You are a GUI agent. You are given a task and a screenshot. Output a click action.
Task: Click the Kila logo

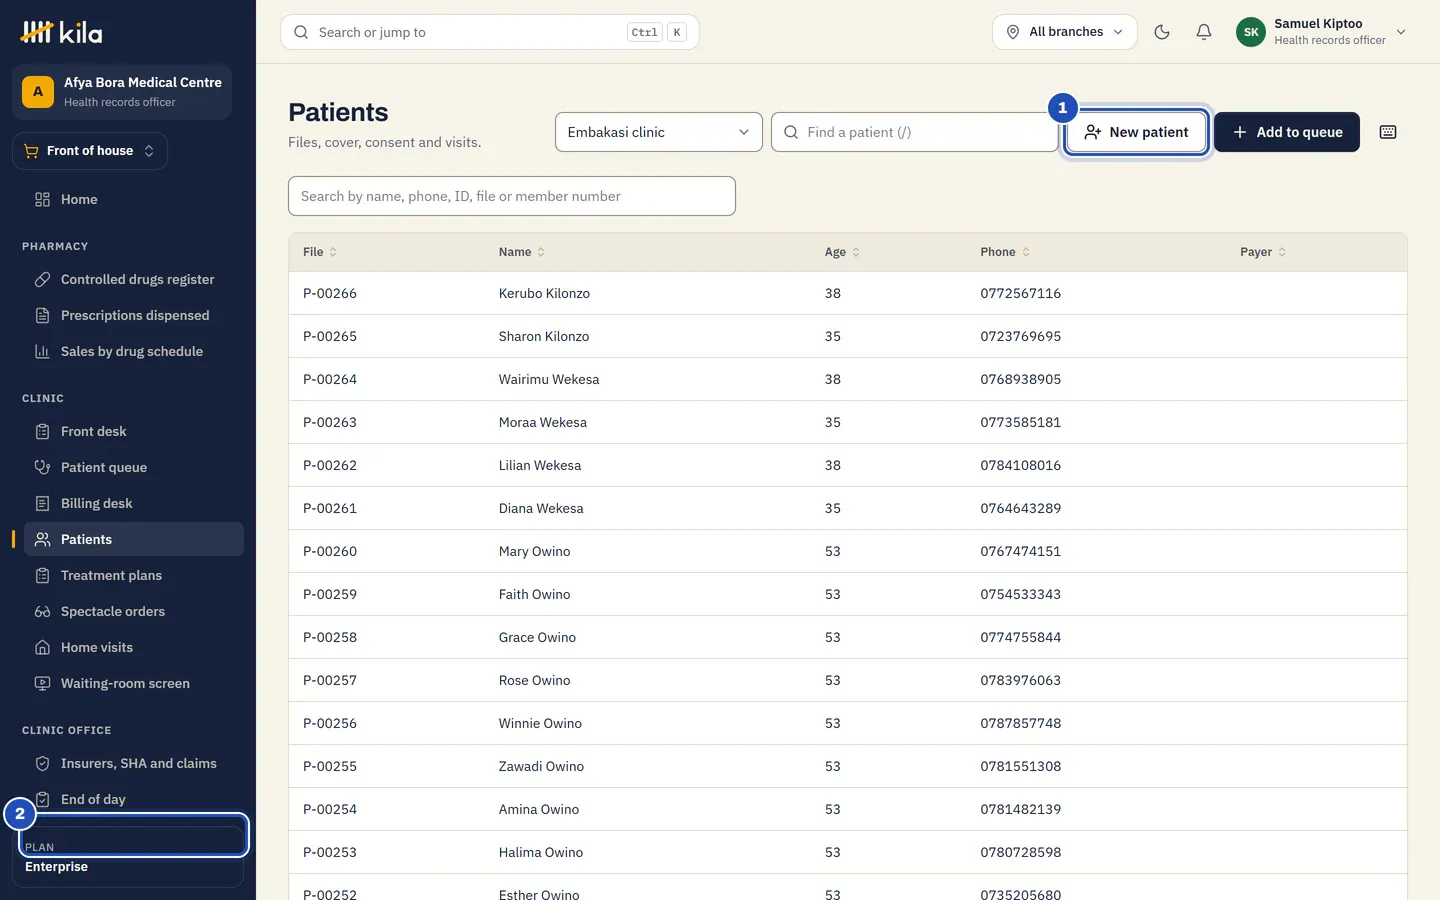(61, 32)
